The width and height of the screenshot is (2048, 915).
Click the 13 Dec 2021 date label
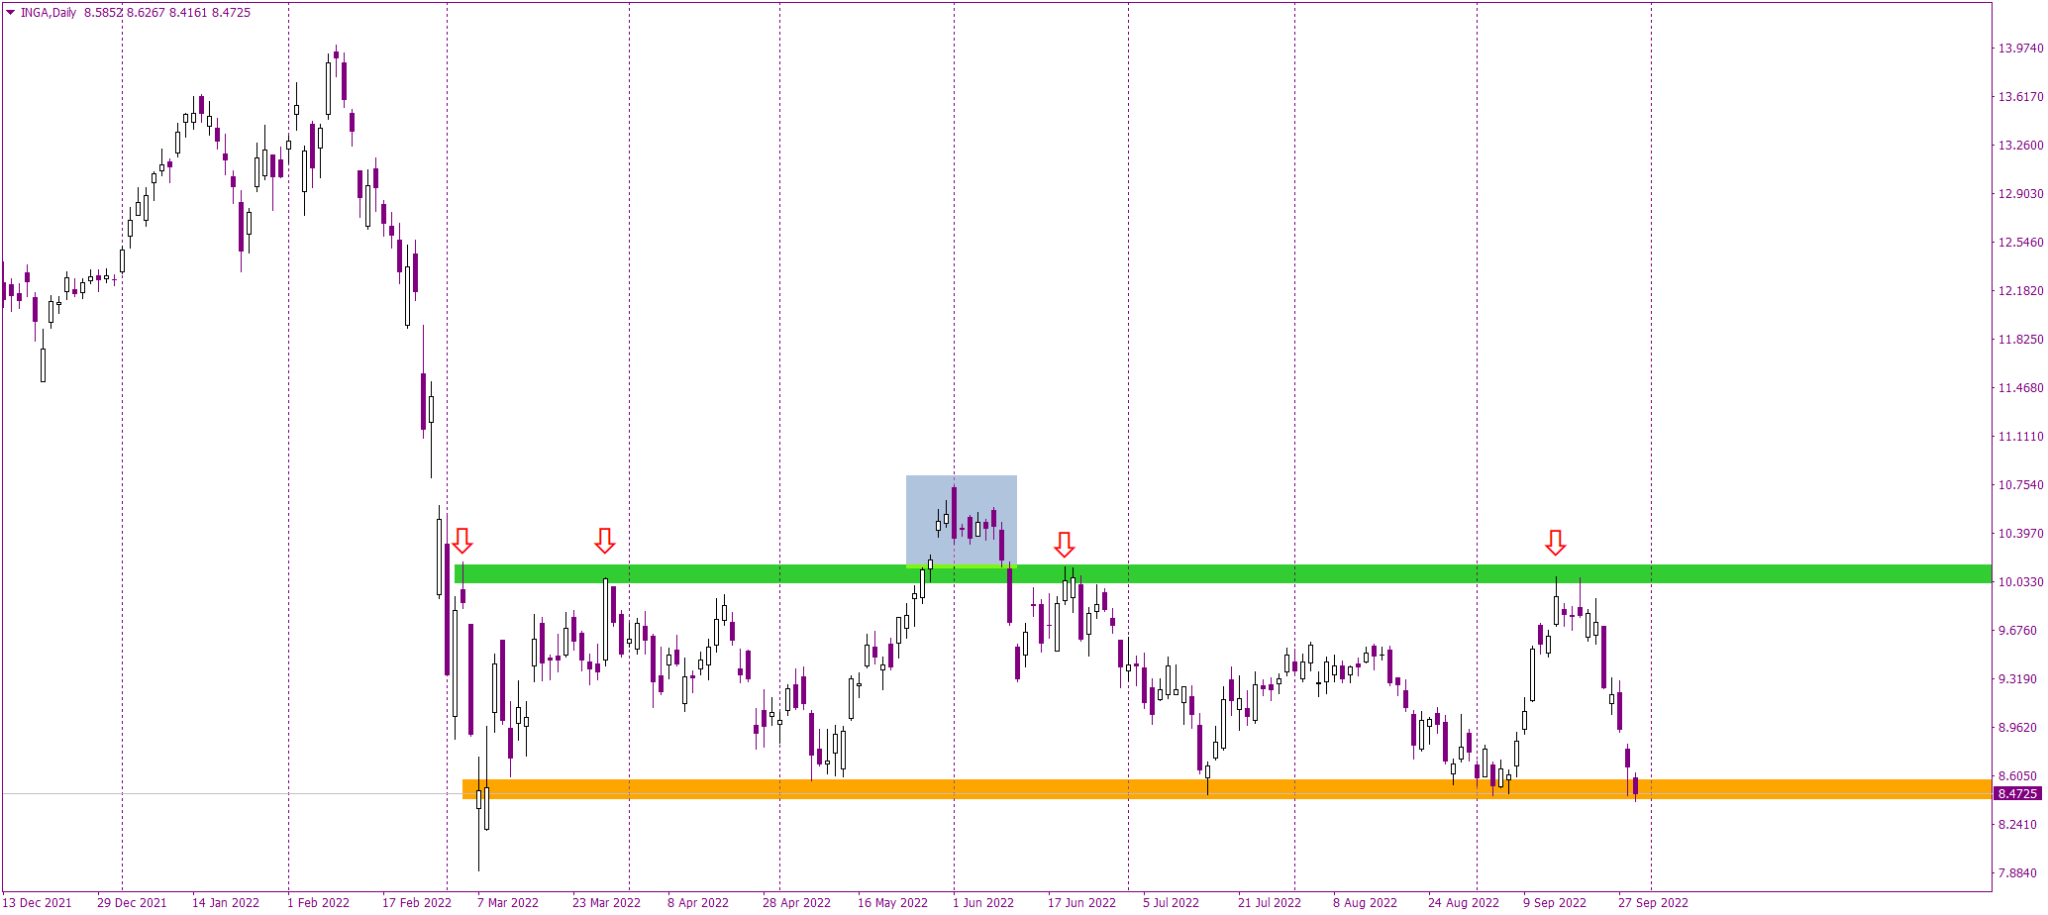click(x=37, y=903)
